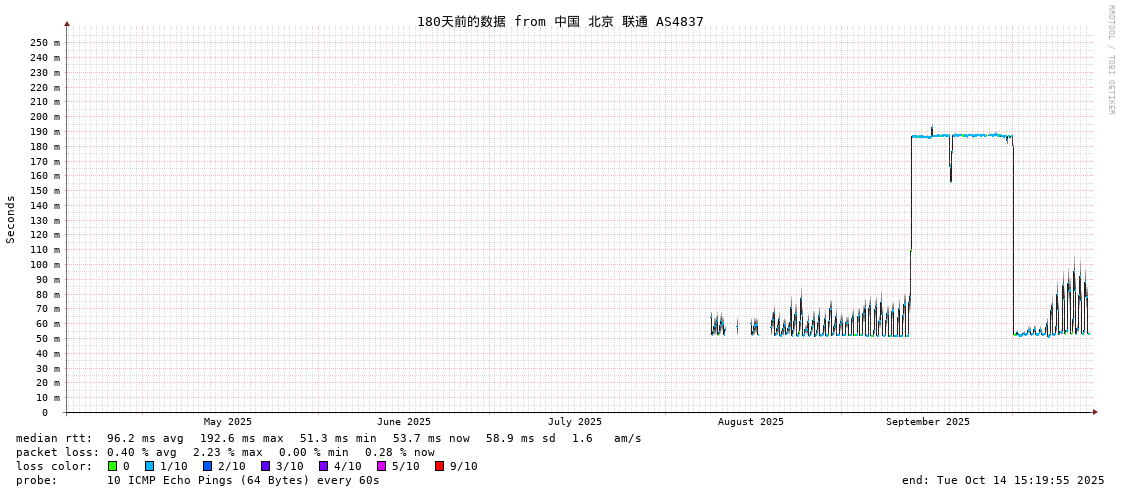This screenshot has height=494, width=1121.
Task: Click the green 0 loss color swatch
Action: (113, 466)
